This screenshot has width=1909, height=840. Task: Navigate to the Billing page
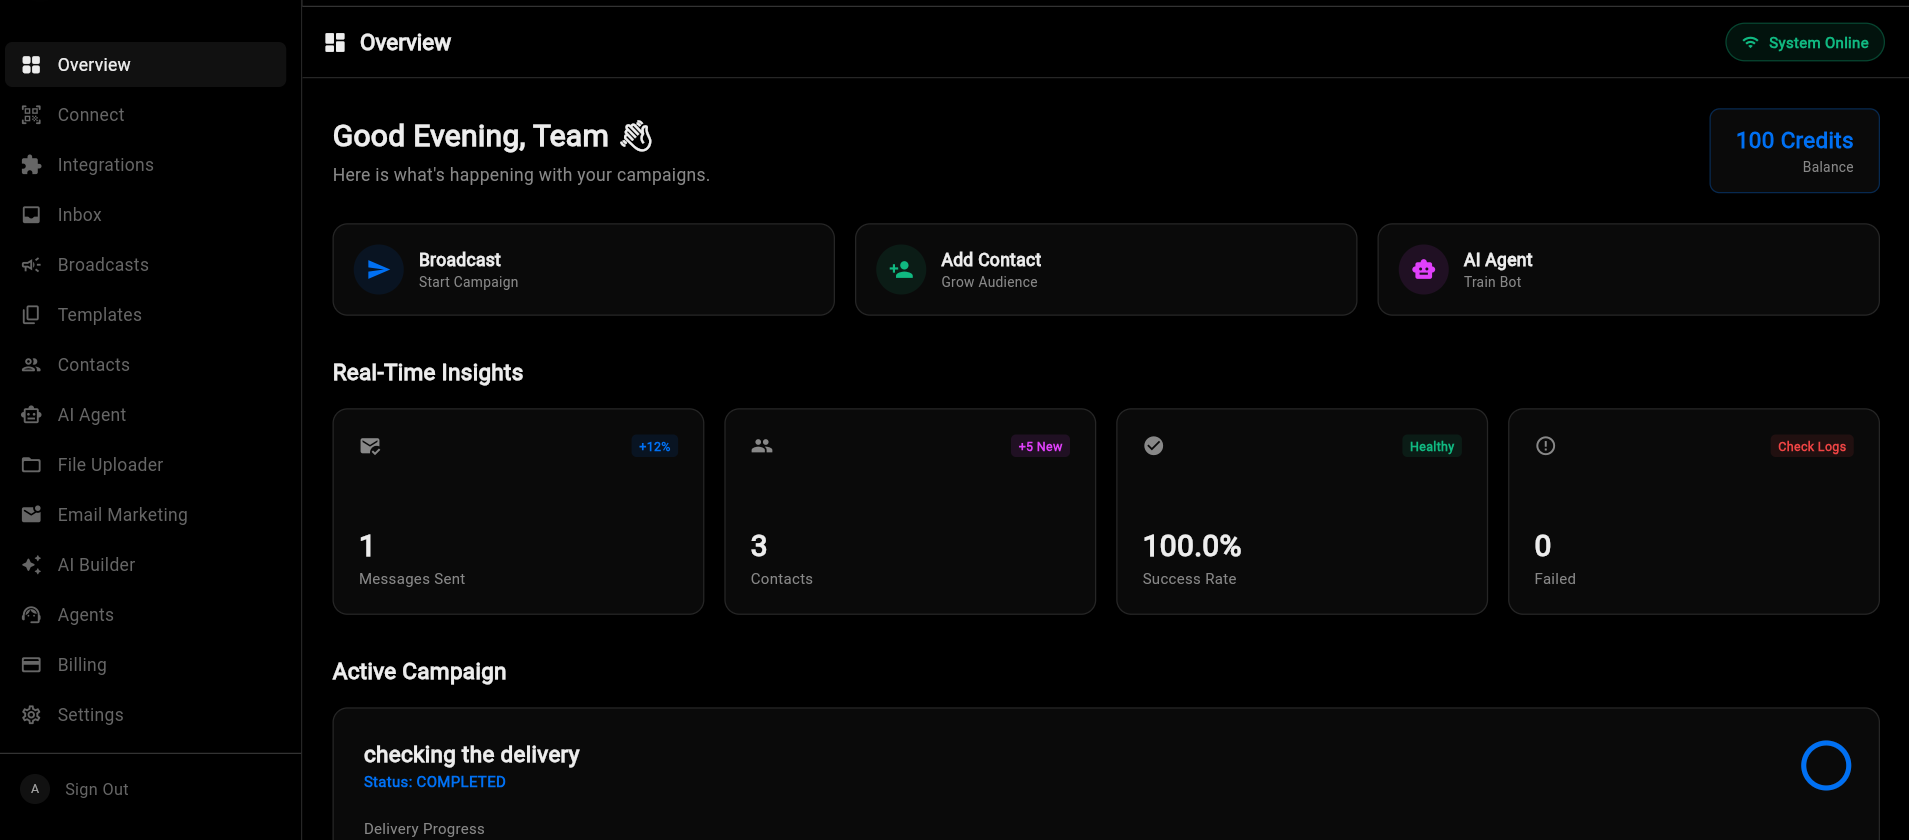coord(82,665)
